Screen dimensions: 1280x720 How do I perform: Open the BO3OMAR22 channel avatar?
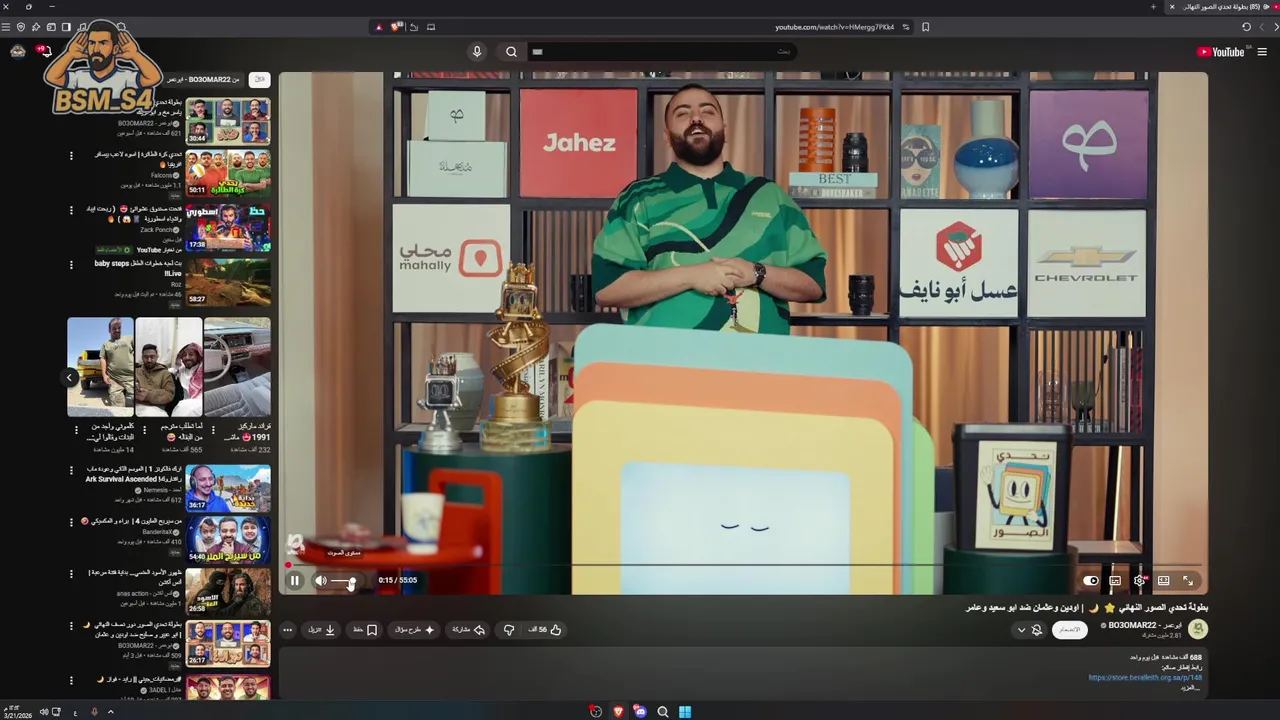click(x=1197, y=629)
